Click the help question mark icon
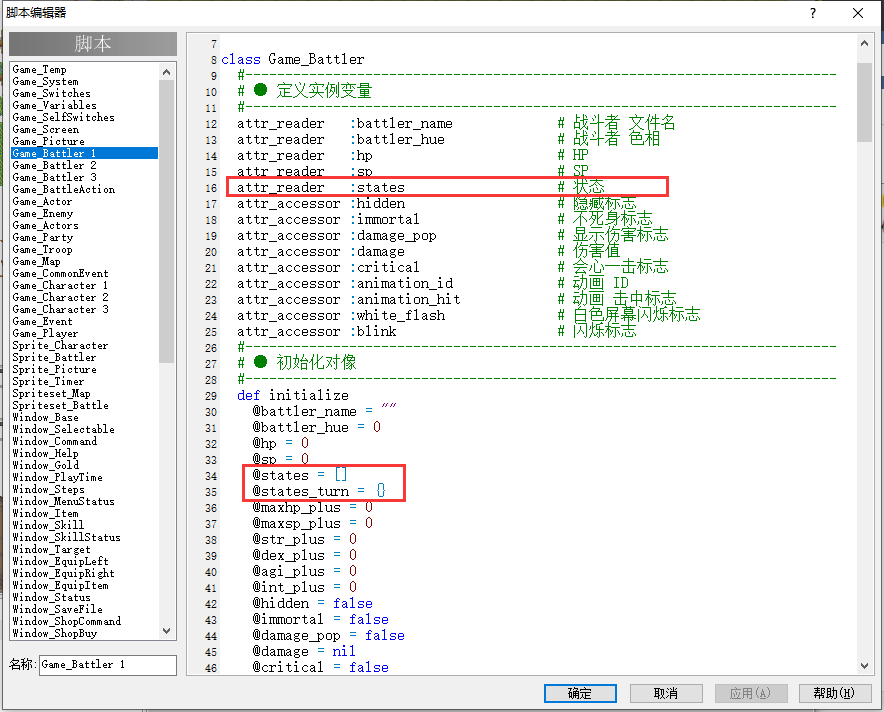 [812, 13]
